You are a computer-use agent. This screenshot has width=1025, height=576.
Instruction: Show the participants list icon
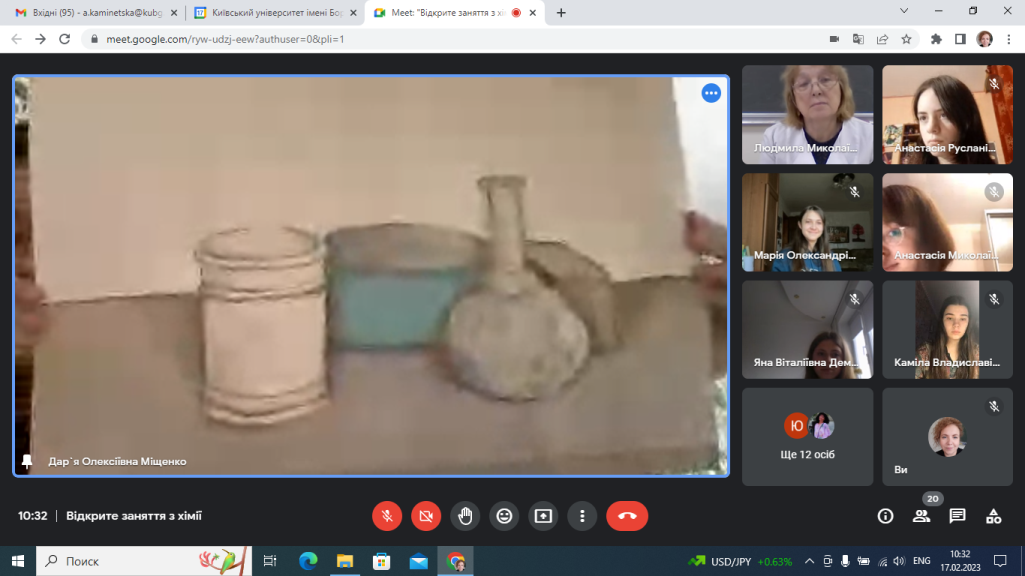tap(922, 516)
